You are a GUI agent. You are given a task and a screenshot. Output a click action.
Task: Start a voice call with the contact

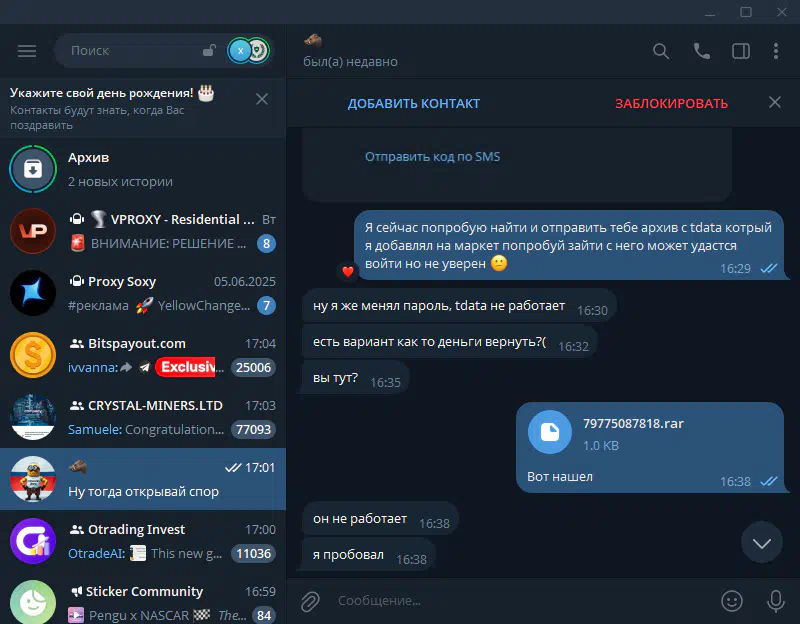[x=702, y=51]
